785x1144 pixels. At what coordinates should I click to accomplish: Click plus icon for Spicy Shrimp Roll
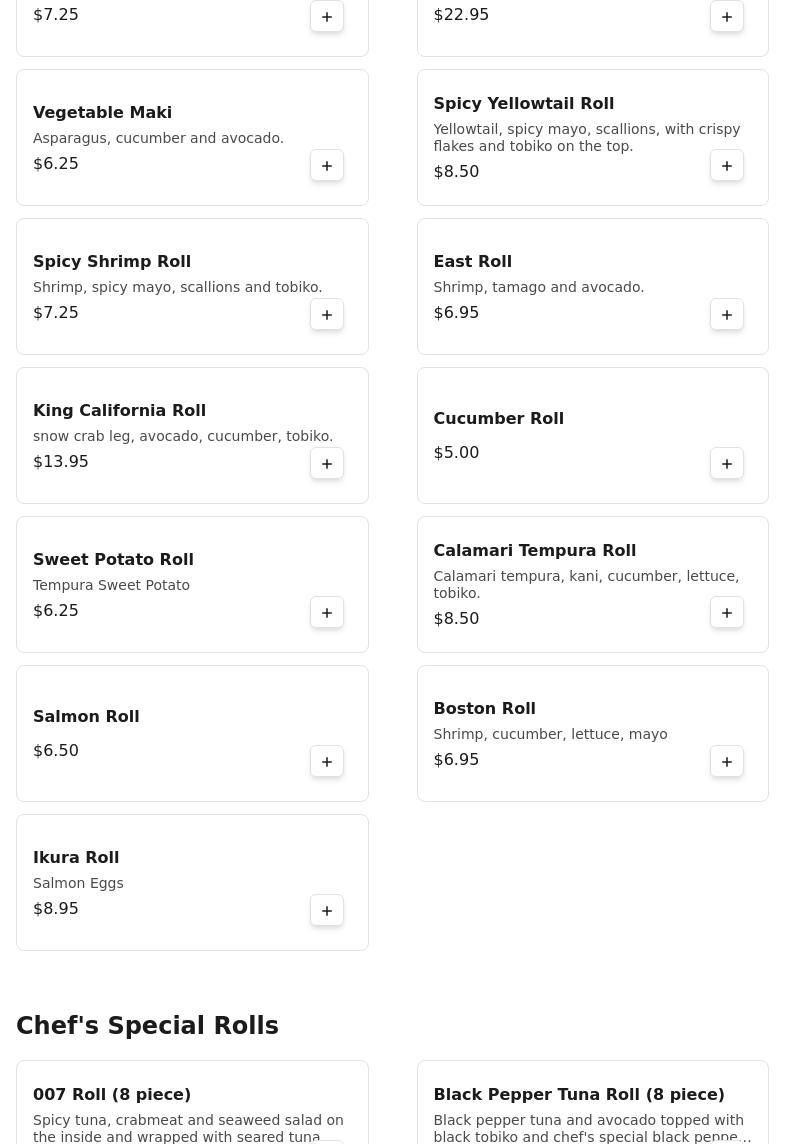pyautogui.click(x=327, y=314)
